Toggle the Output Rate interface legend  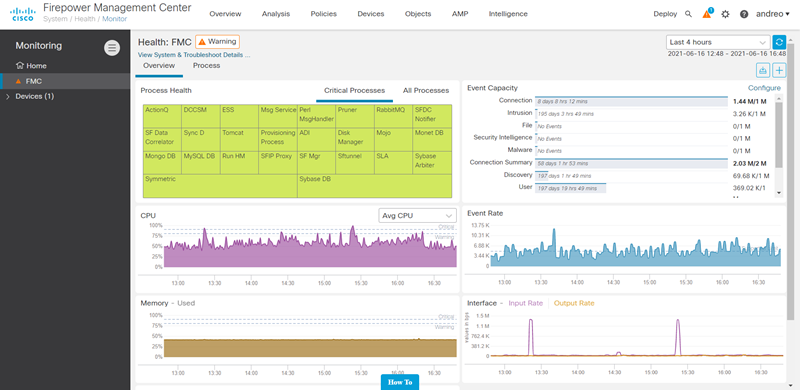[x=574, y=303]
